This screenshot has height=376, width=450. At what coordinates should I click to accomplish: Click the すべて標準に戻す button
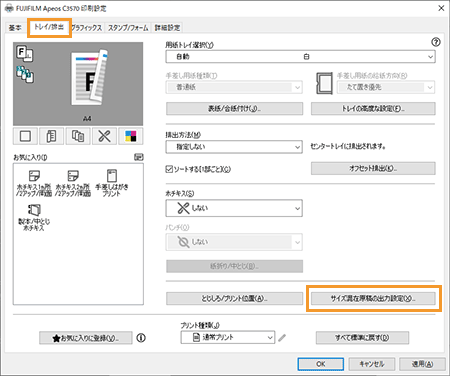[x=362, y=338]
